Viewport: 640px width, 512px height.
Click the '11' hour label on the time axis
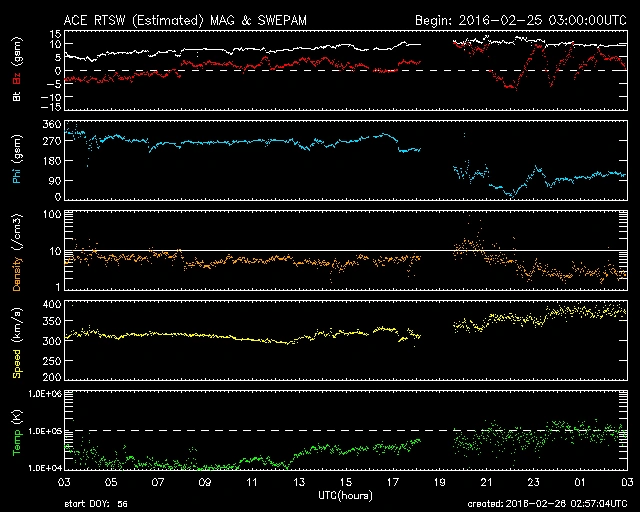[x=252, y=483]
